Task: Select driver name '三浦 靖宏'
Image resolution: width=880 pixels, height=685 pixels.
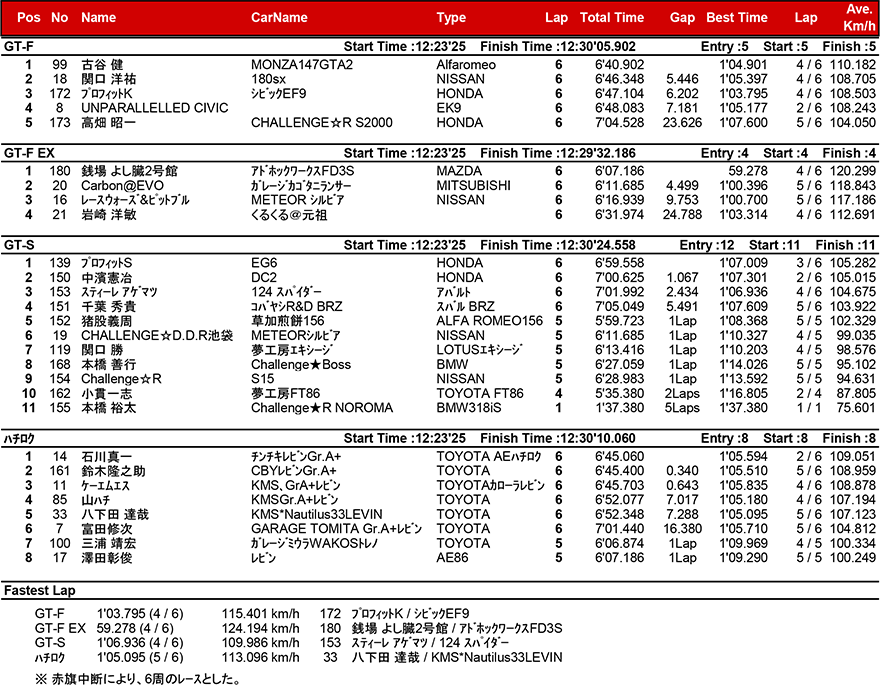Action: [x=108, y=544]
